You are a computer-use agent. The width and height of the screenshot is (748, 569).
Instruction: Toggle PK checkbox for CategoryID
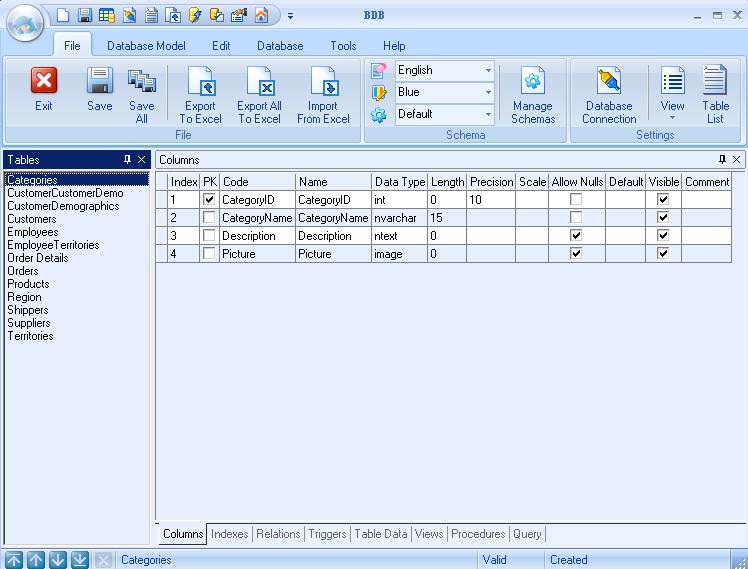tap(209, 199)
